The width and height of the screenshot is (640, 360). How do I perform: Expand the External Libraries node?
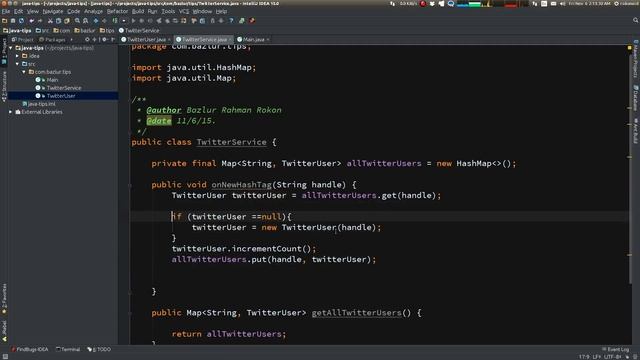[x=11, y=112]
